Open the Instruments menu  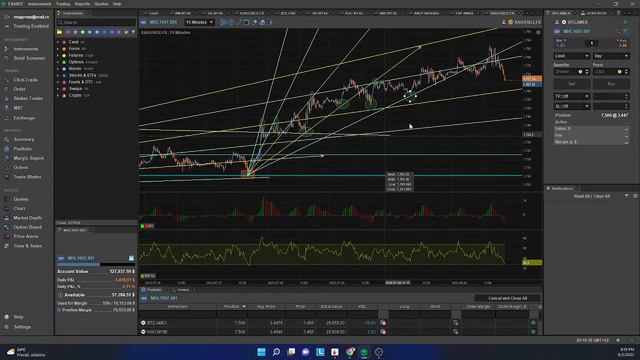(39, 4)
